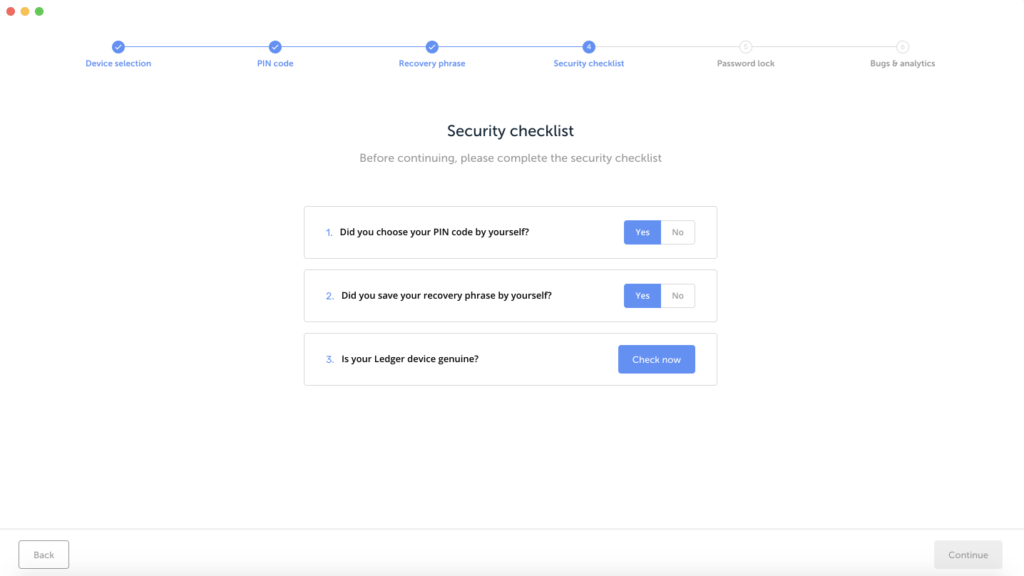Check now if Ledger device is genuine
This screenshot has height=576, width=1024.
(x=656, y=359)
